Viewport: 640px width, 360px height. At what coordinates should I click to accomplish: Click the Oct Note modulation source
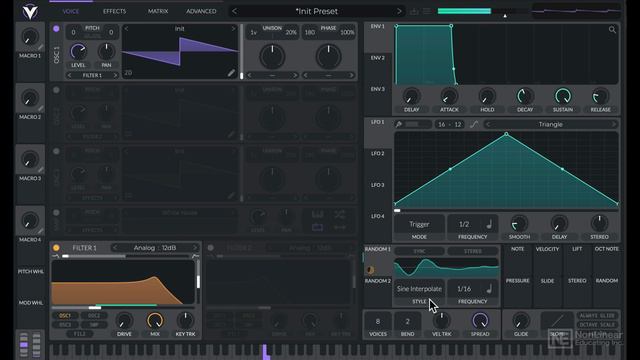[607, 249]
